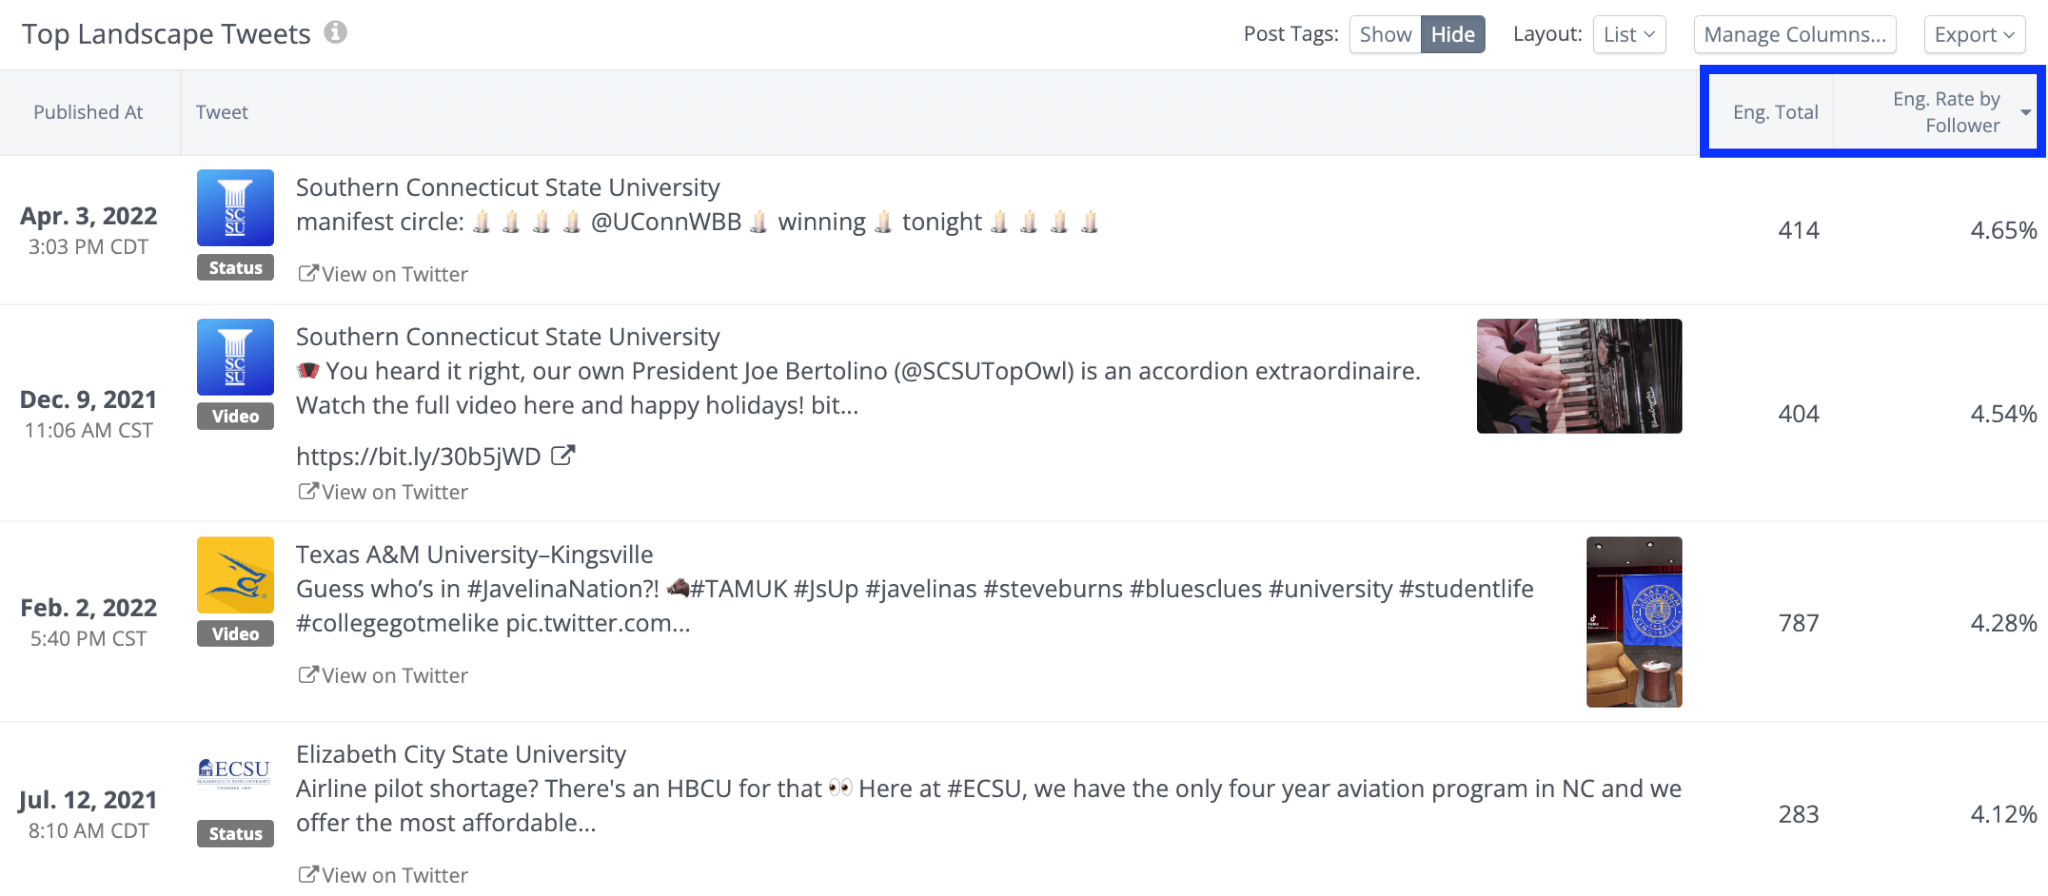Click the Tweet column header
The image size is (2048, 896).
click(x=222, y=112)
